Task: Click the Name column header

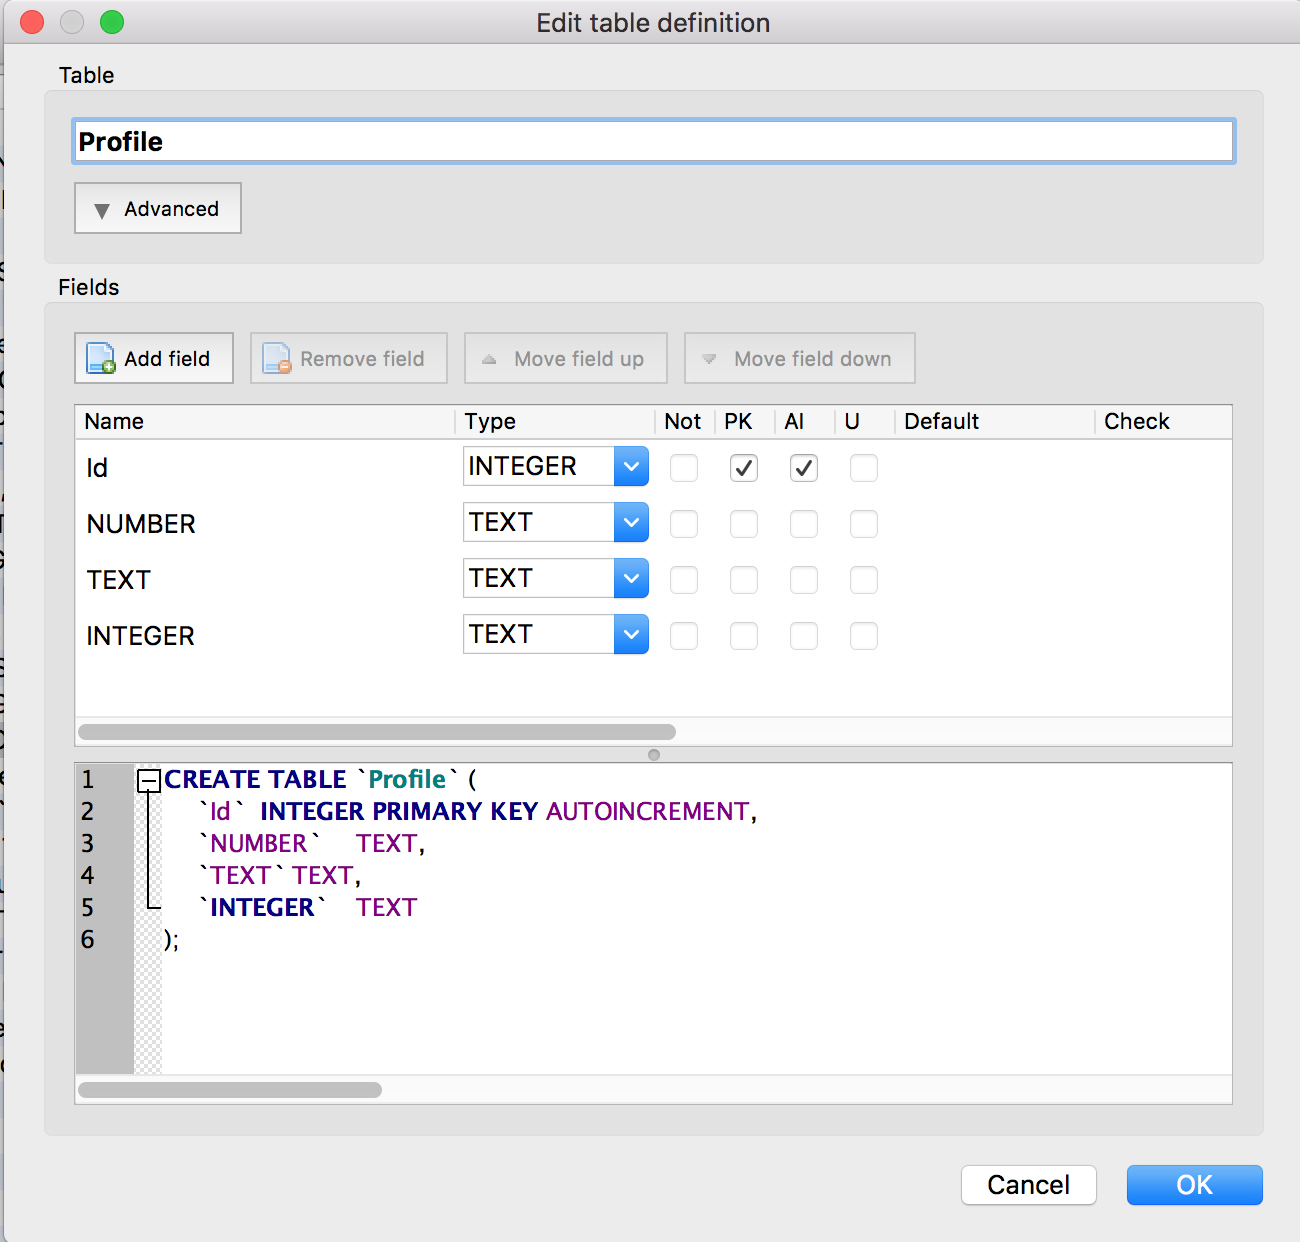Action: [x=265, y=422]
